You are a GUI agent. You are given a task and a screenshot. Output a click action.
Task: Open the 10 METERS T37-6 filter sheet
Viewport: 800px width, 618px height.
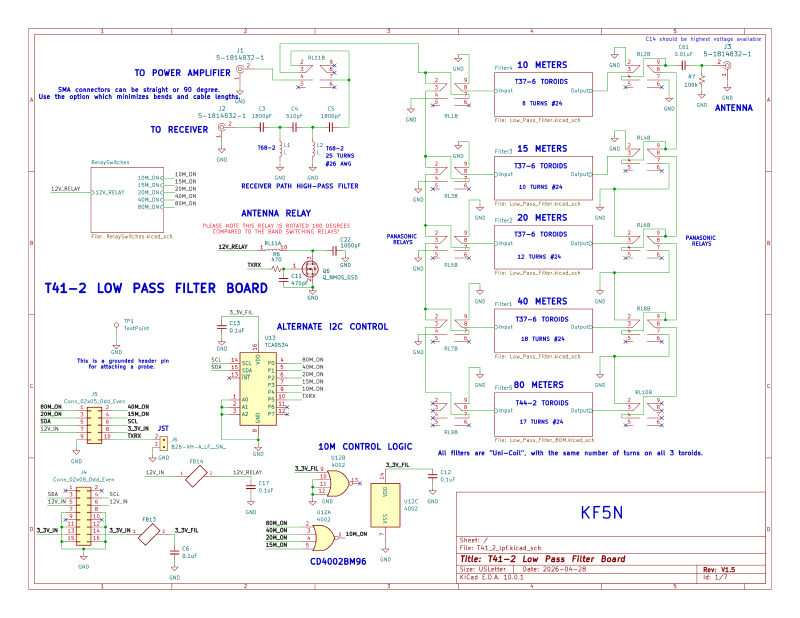click(x=545, y=93)
